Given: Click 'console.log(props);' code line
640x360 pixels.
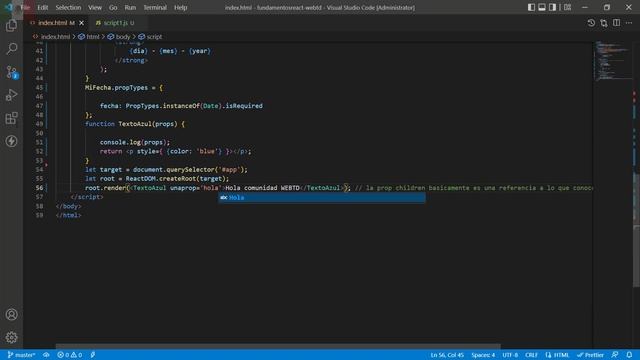Looking at the screenshot, I should 135,142.
